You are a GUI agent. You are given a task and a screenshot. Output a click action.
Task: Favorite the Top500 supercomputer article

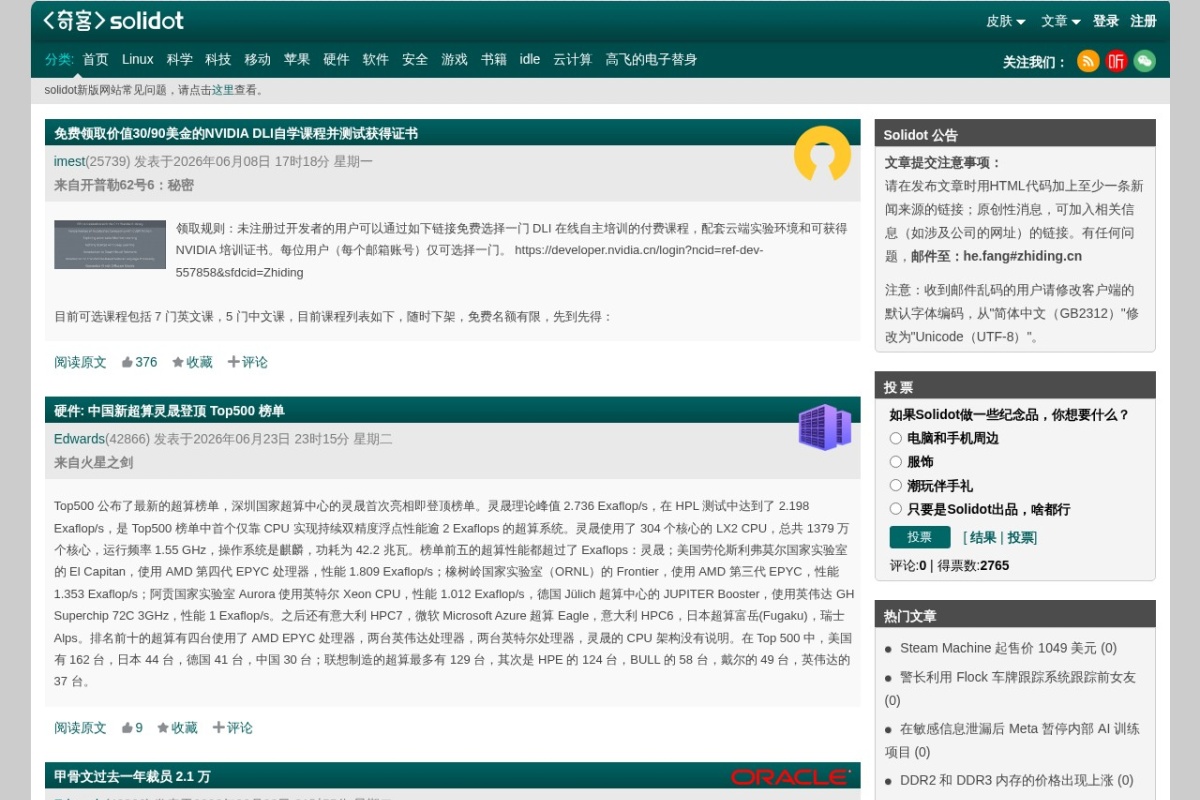177,728
